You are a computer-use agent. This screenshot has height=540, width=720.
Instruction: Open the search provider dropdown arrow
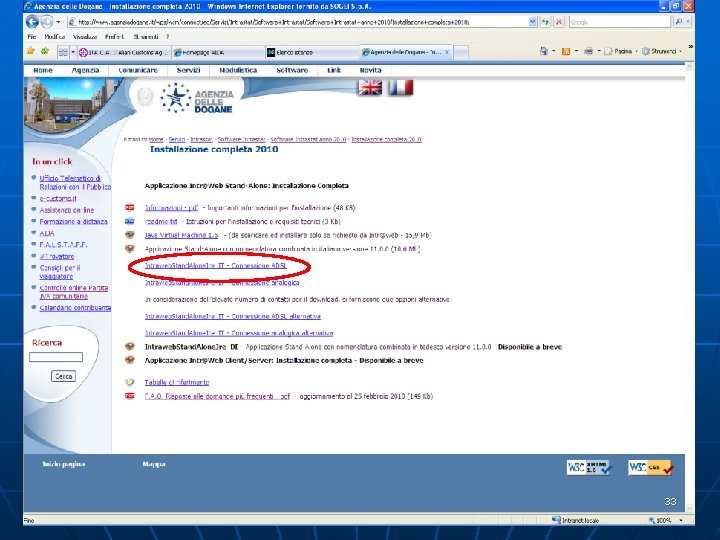click(688, 22)
